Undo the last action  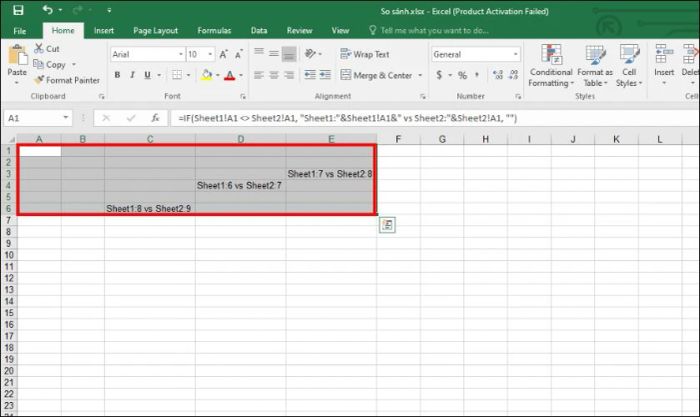[47, 9]
